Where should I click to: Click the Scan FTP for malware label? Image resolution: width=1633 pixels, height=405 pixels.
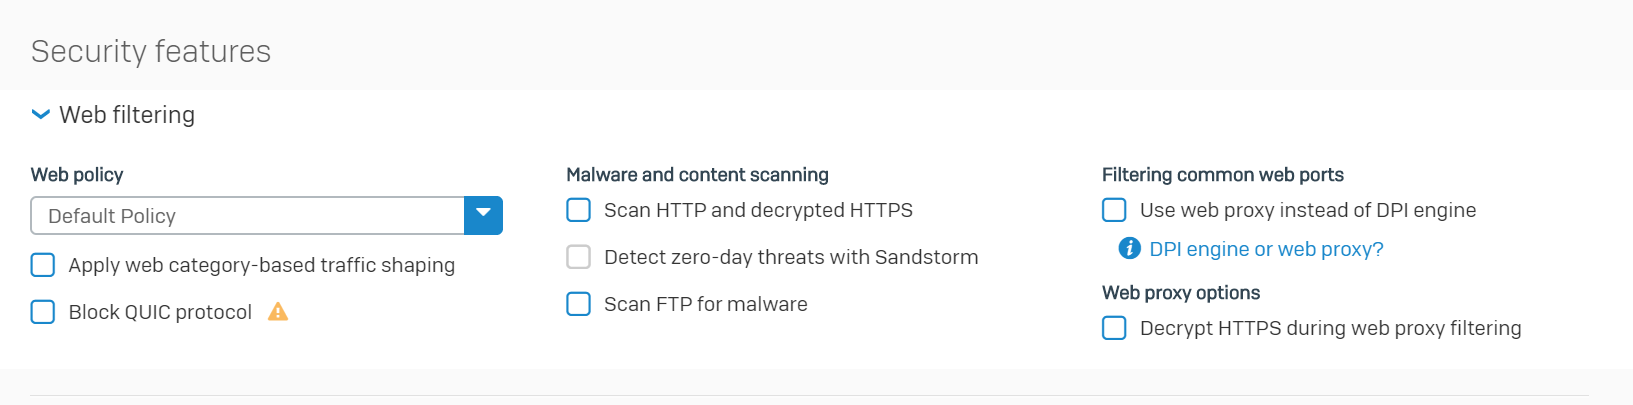pyautogui.click(x=706, y=304)
